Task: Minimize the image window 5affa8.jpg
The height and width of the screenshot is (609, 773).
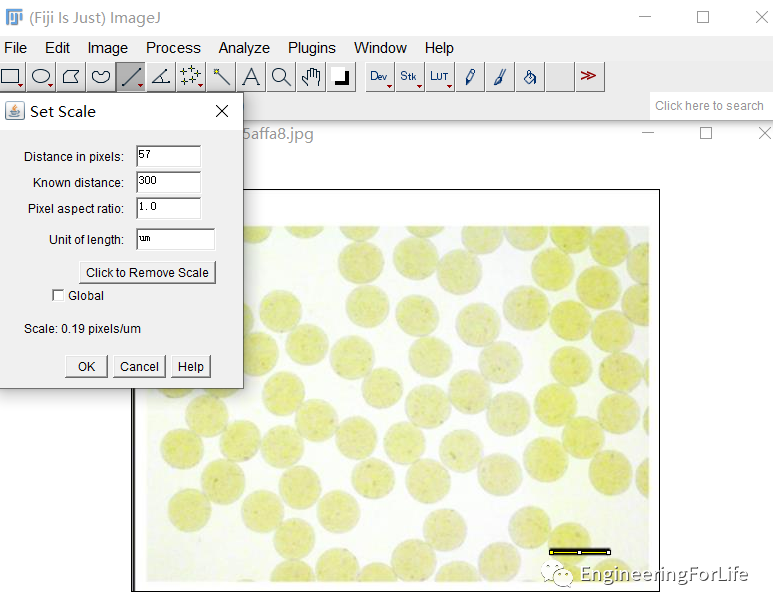Action: coord(648,133)
